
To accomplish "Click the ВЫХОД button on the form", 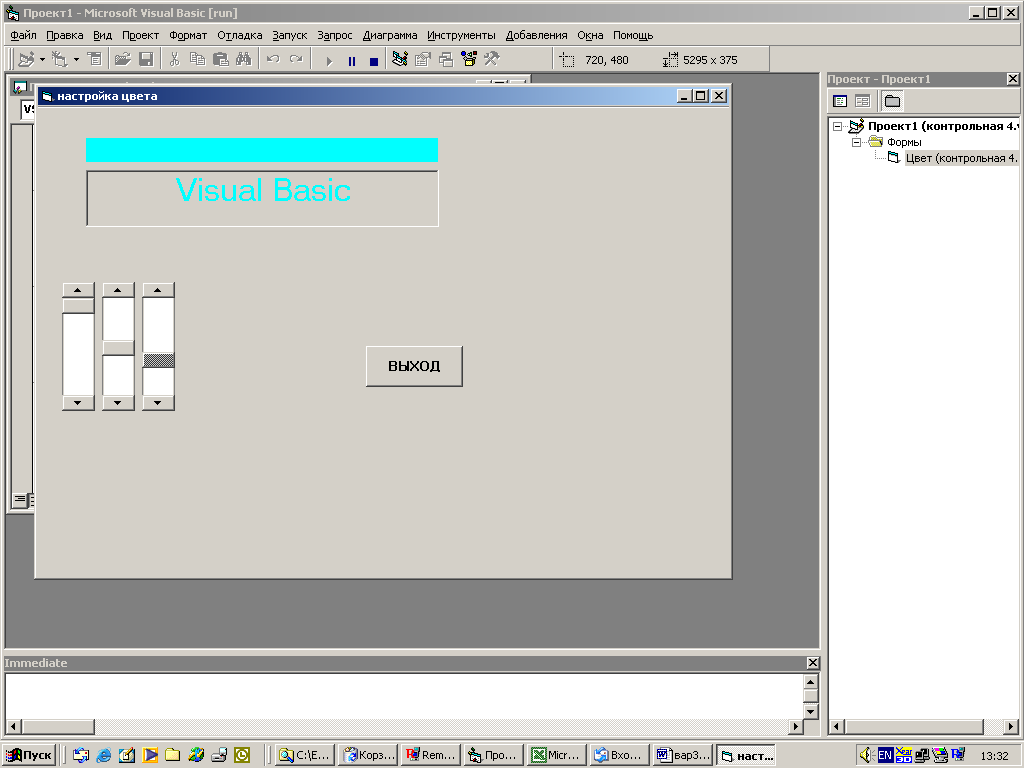I will click(414, 366).
